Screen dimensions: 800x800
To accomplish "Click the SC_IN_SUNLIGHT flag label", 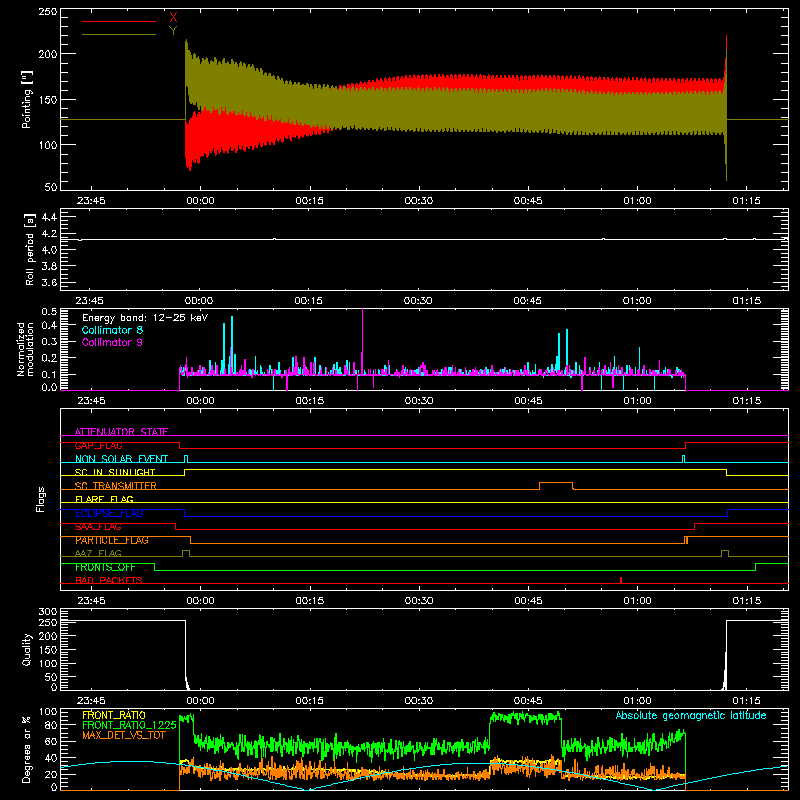I will pos(115,472).
